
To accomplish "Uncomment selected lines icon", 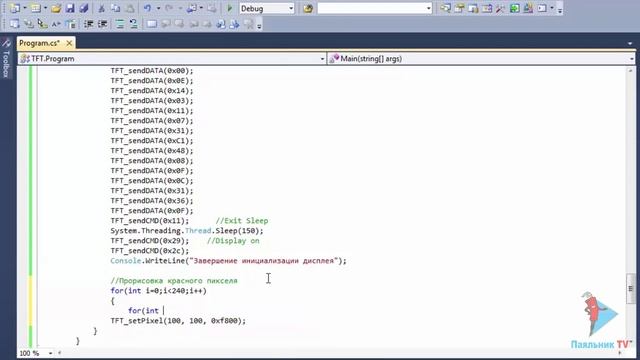I will pos(133,24).
